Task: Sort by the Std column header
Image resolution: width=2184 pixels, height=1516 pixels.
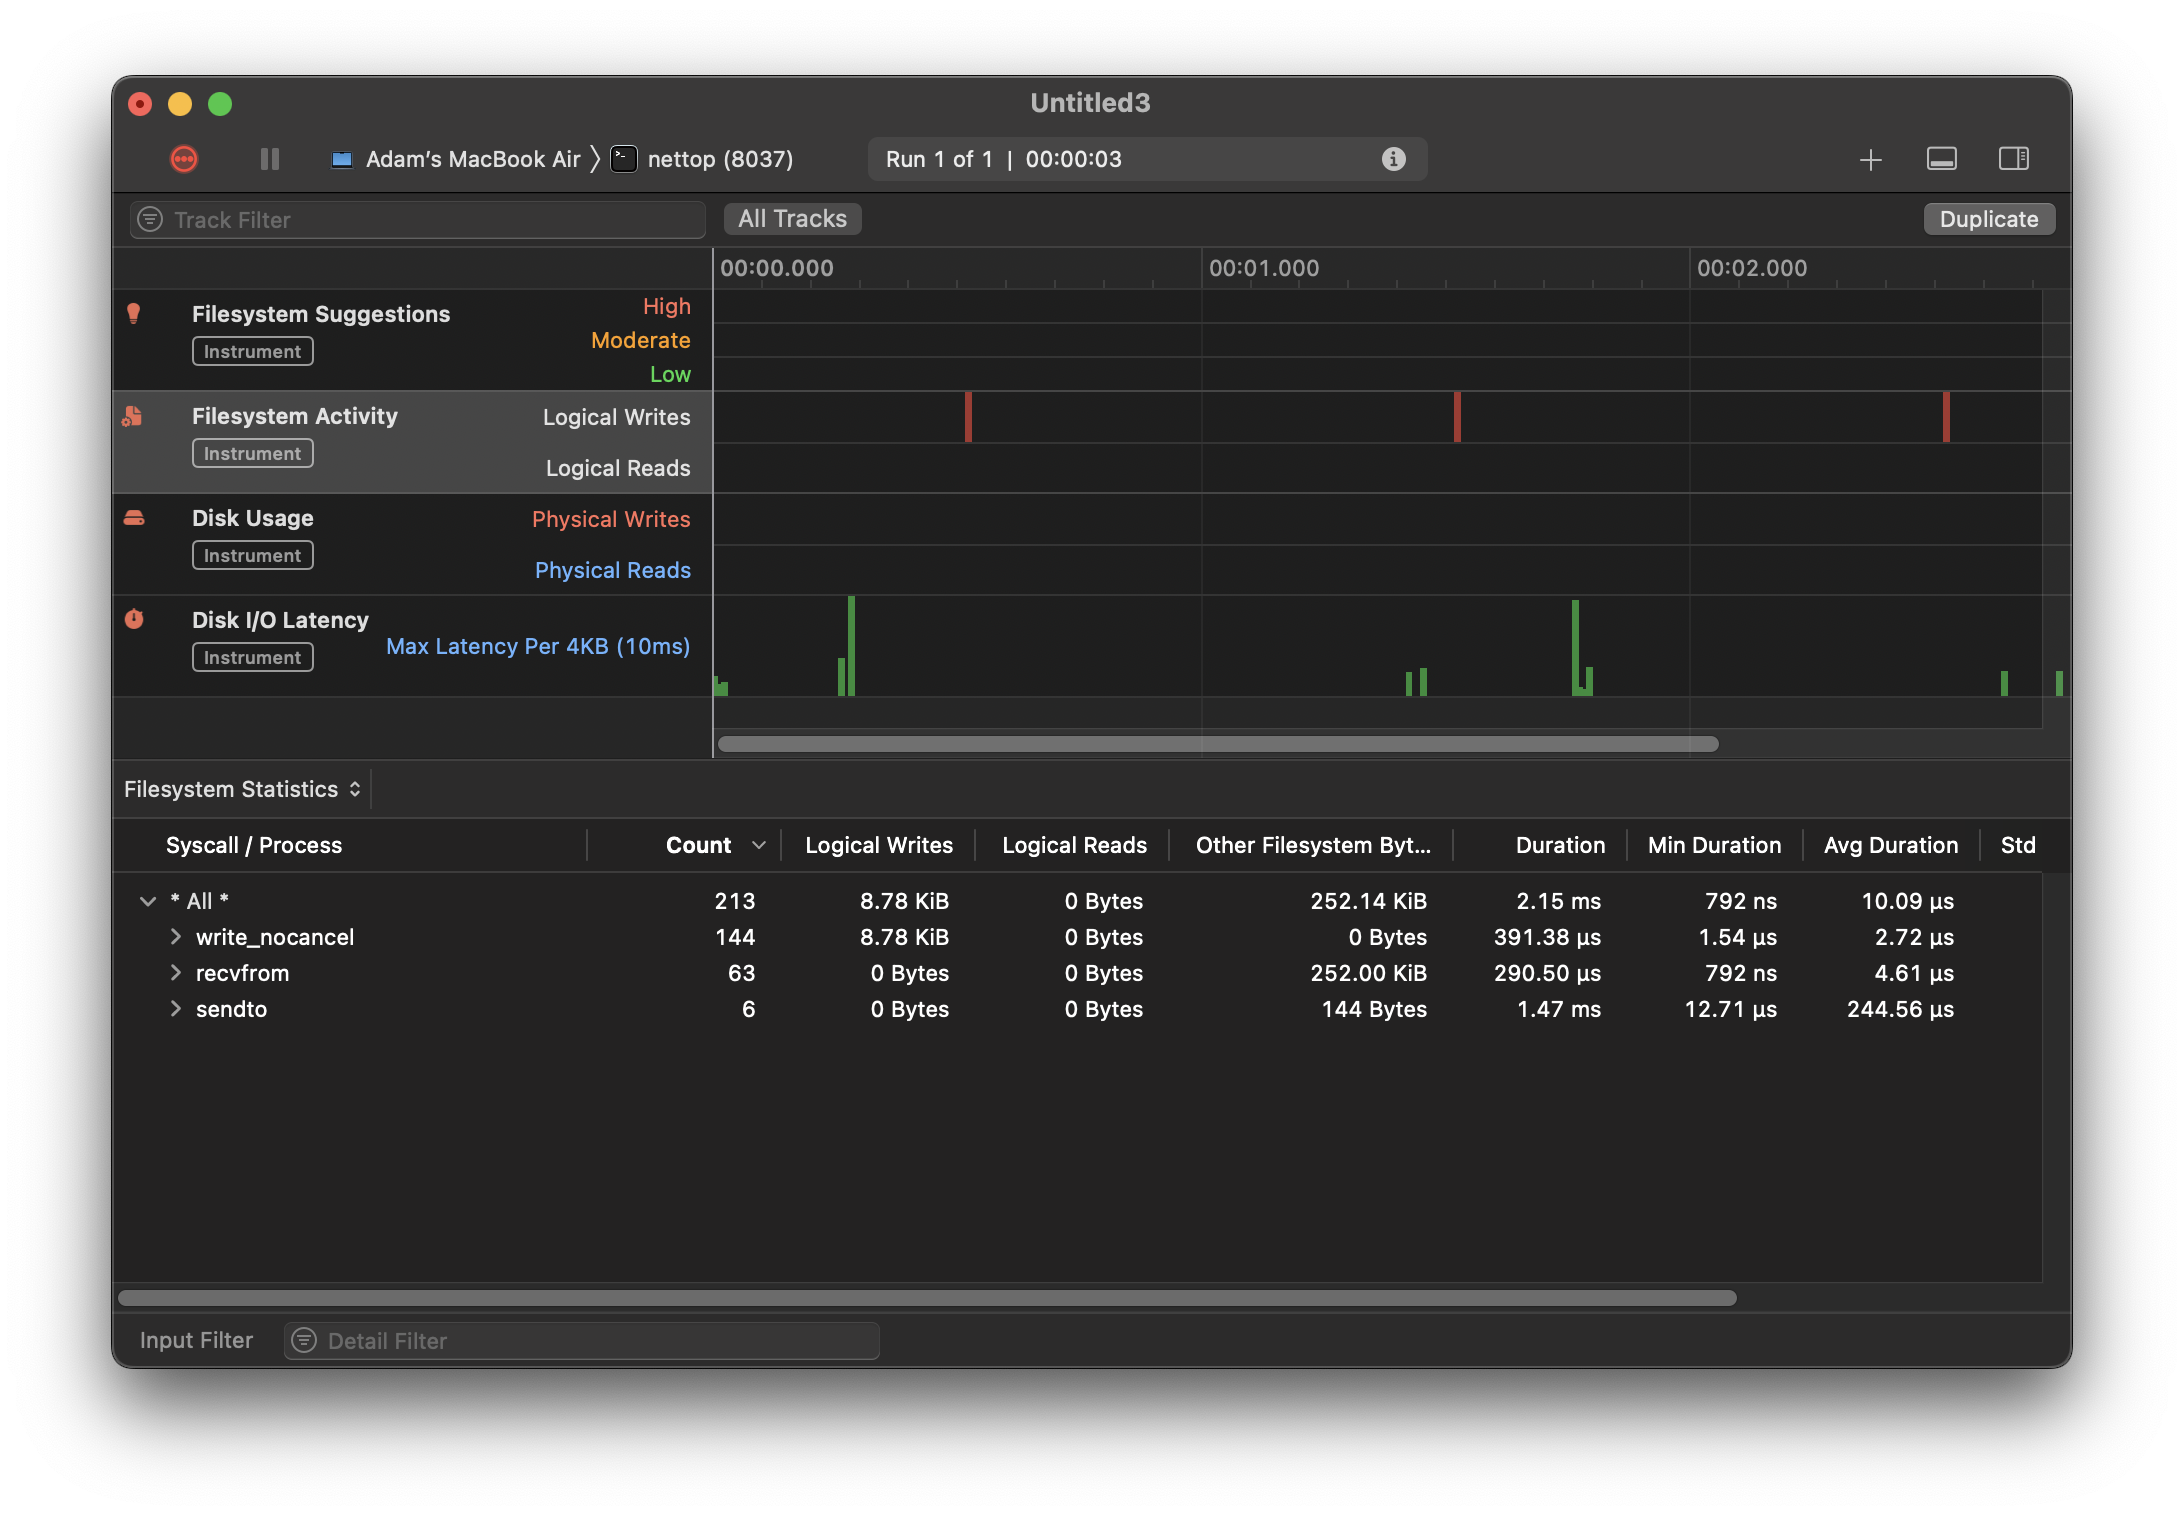Action: click(2018, 845)
